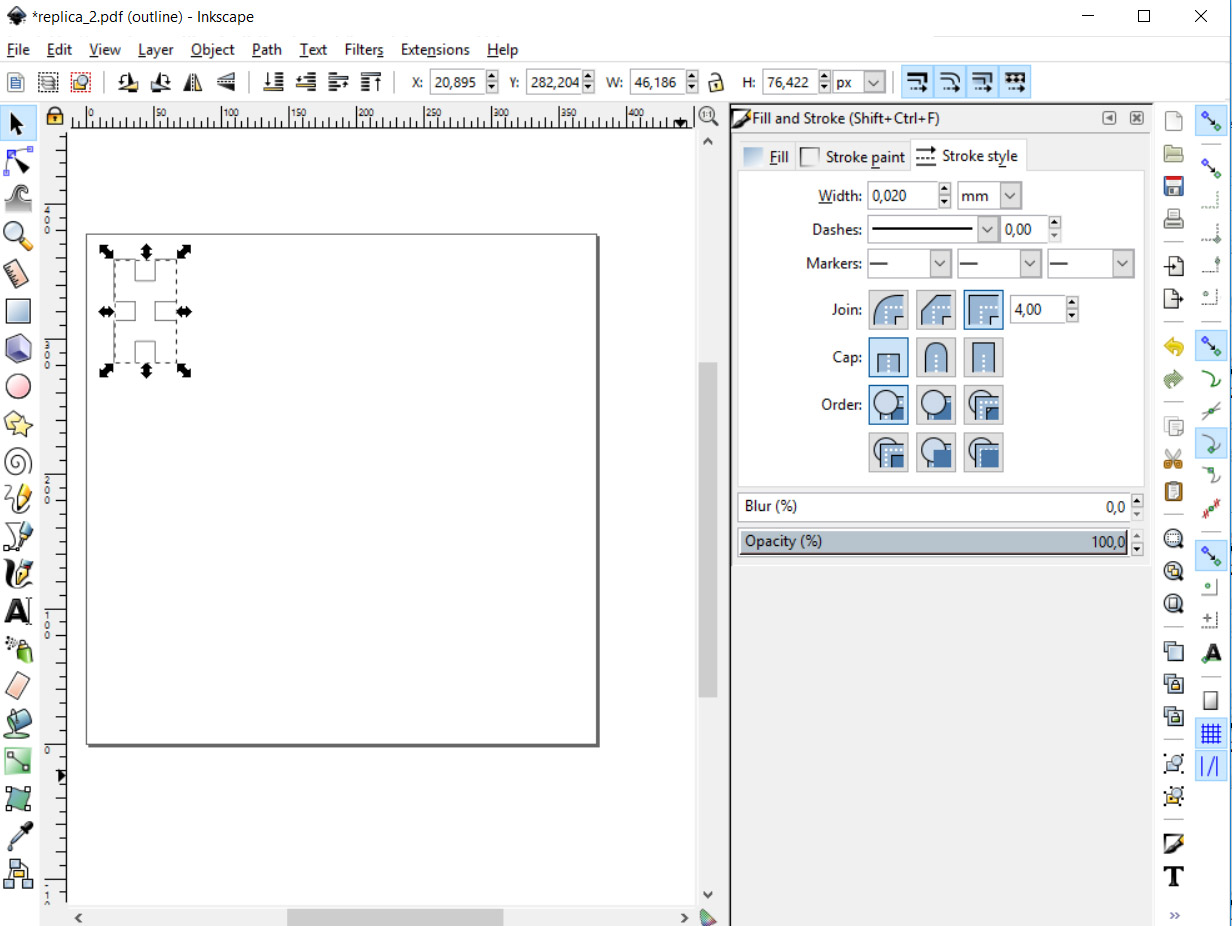
Task: Select the Paint Bucket fill tool
Action: tap(18, 723)
